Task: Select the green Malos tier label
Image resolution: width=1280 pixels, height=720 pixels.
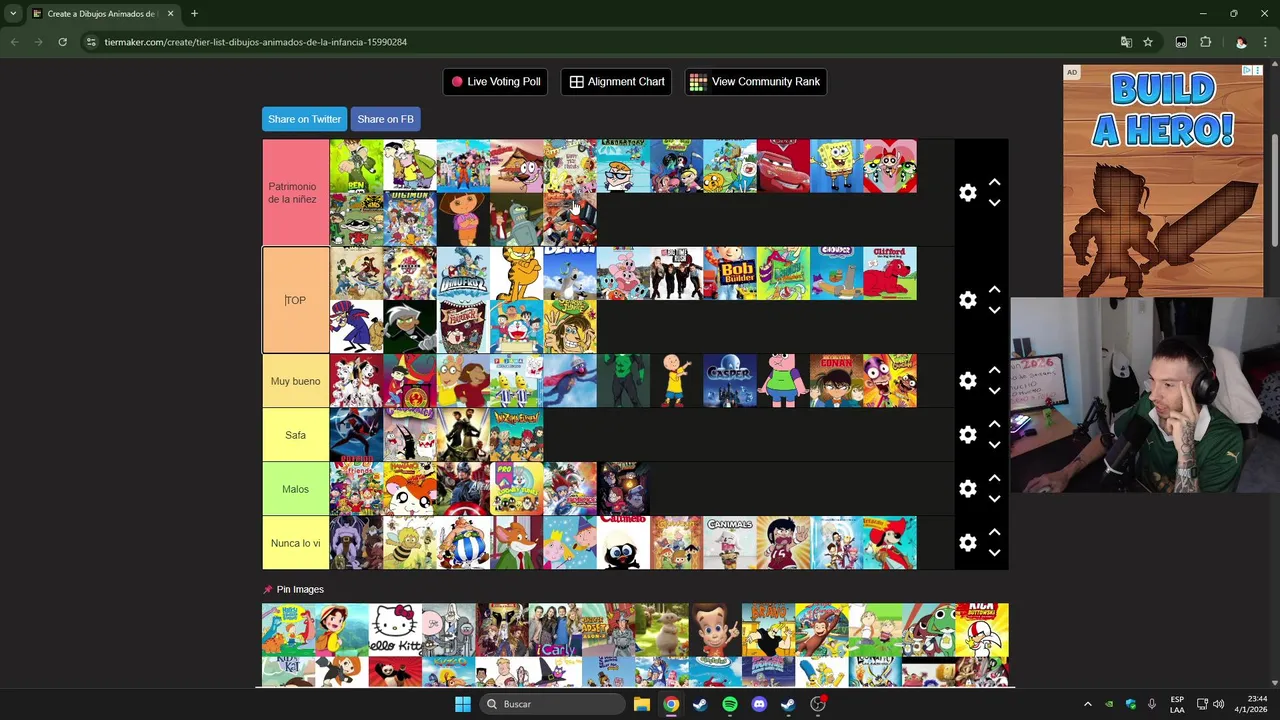Action: tap(295, 489)
